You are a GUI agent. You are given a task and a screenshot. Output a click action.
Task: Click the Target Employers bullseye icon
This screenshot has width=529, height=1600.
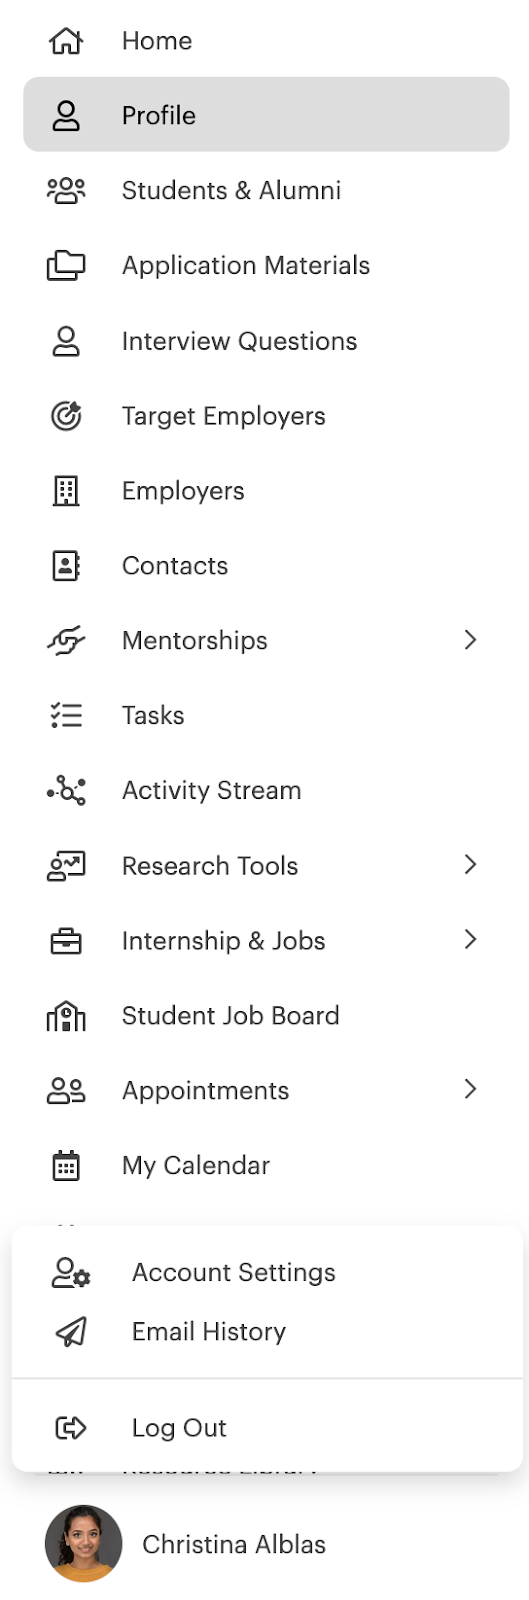(x=66, y=415)
